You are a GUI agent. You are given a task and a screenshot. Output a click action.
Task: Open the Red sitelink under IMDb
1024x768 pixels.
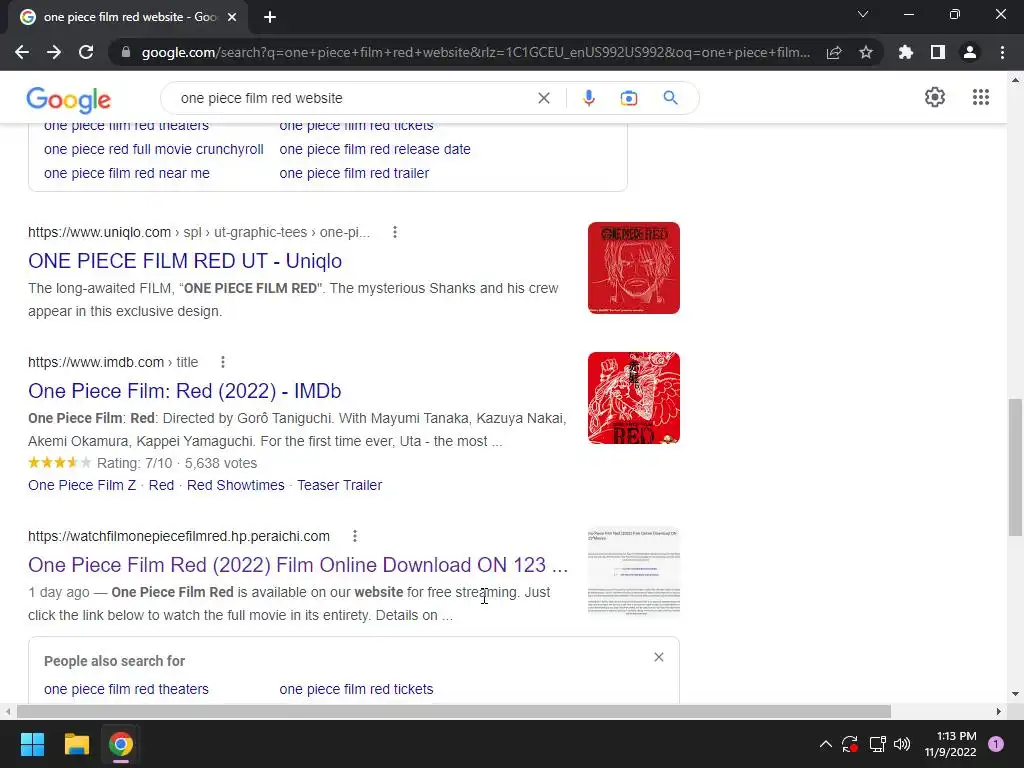(161, 485)
